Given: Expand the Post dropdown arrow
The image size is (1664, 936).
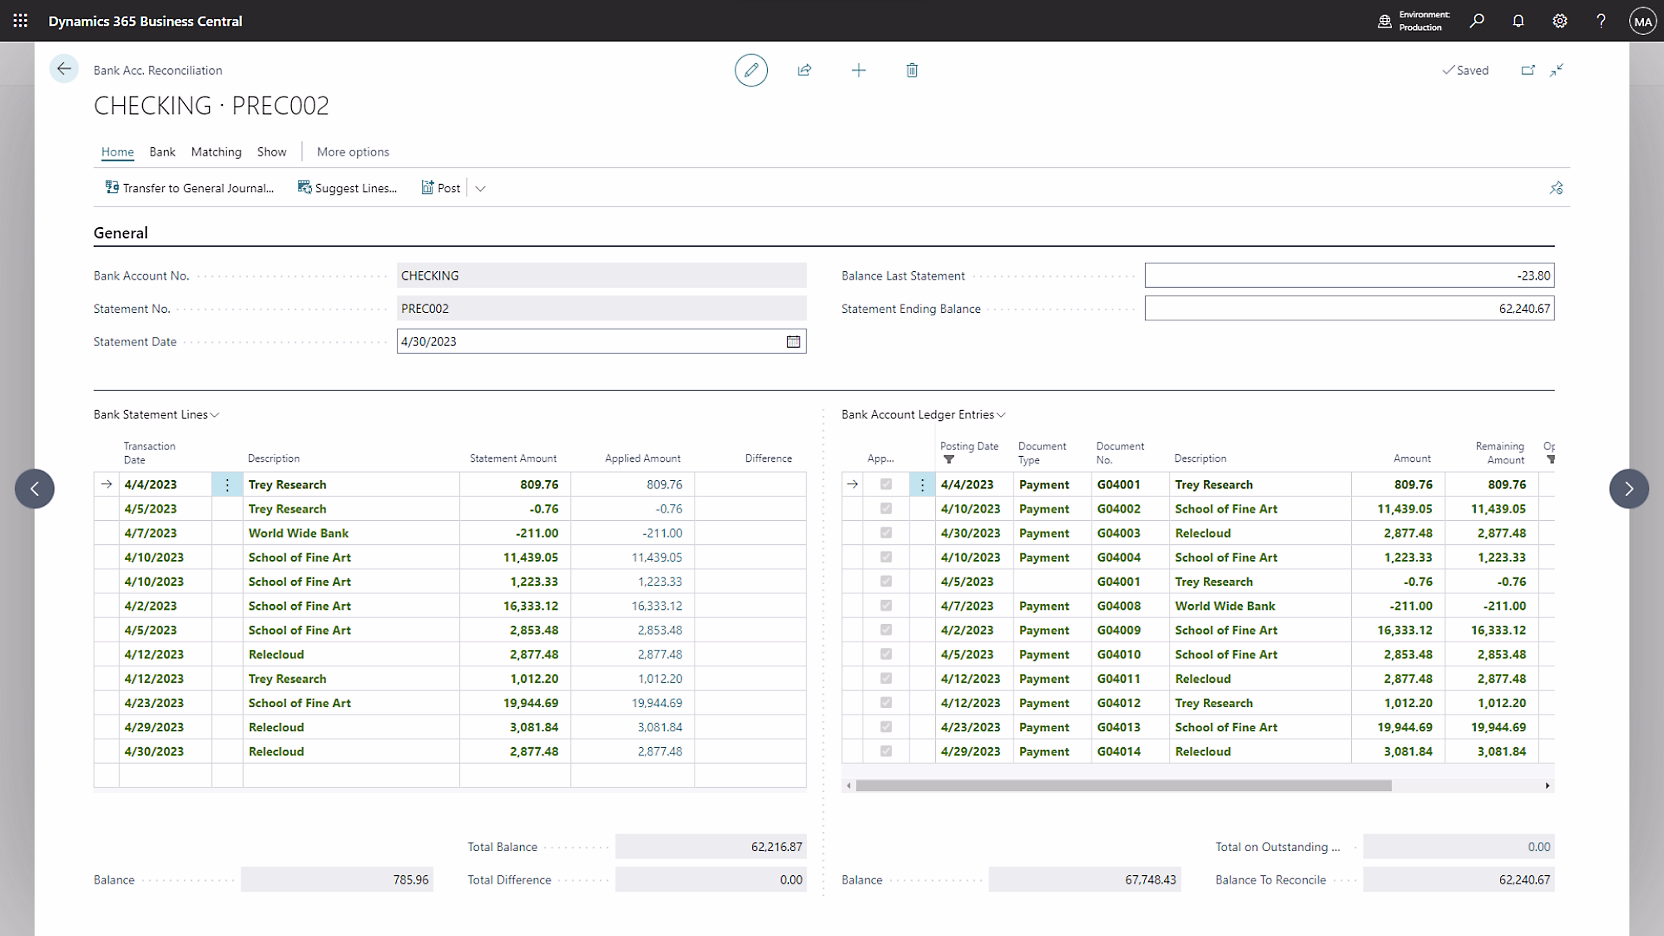Looking at the screenshot, I should 480,188.
